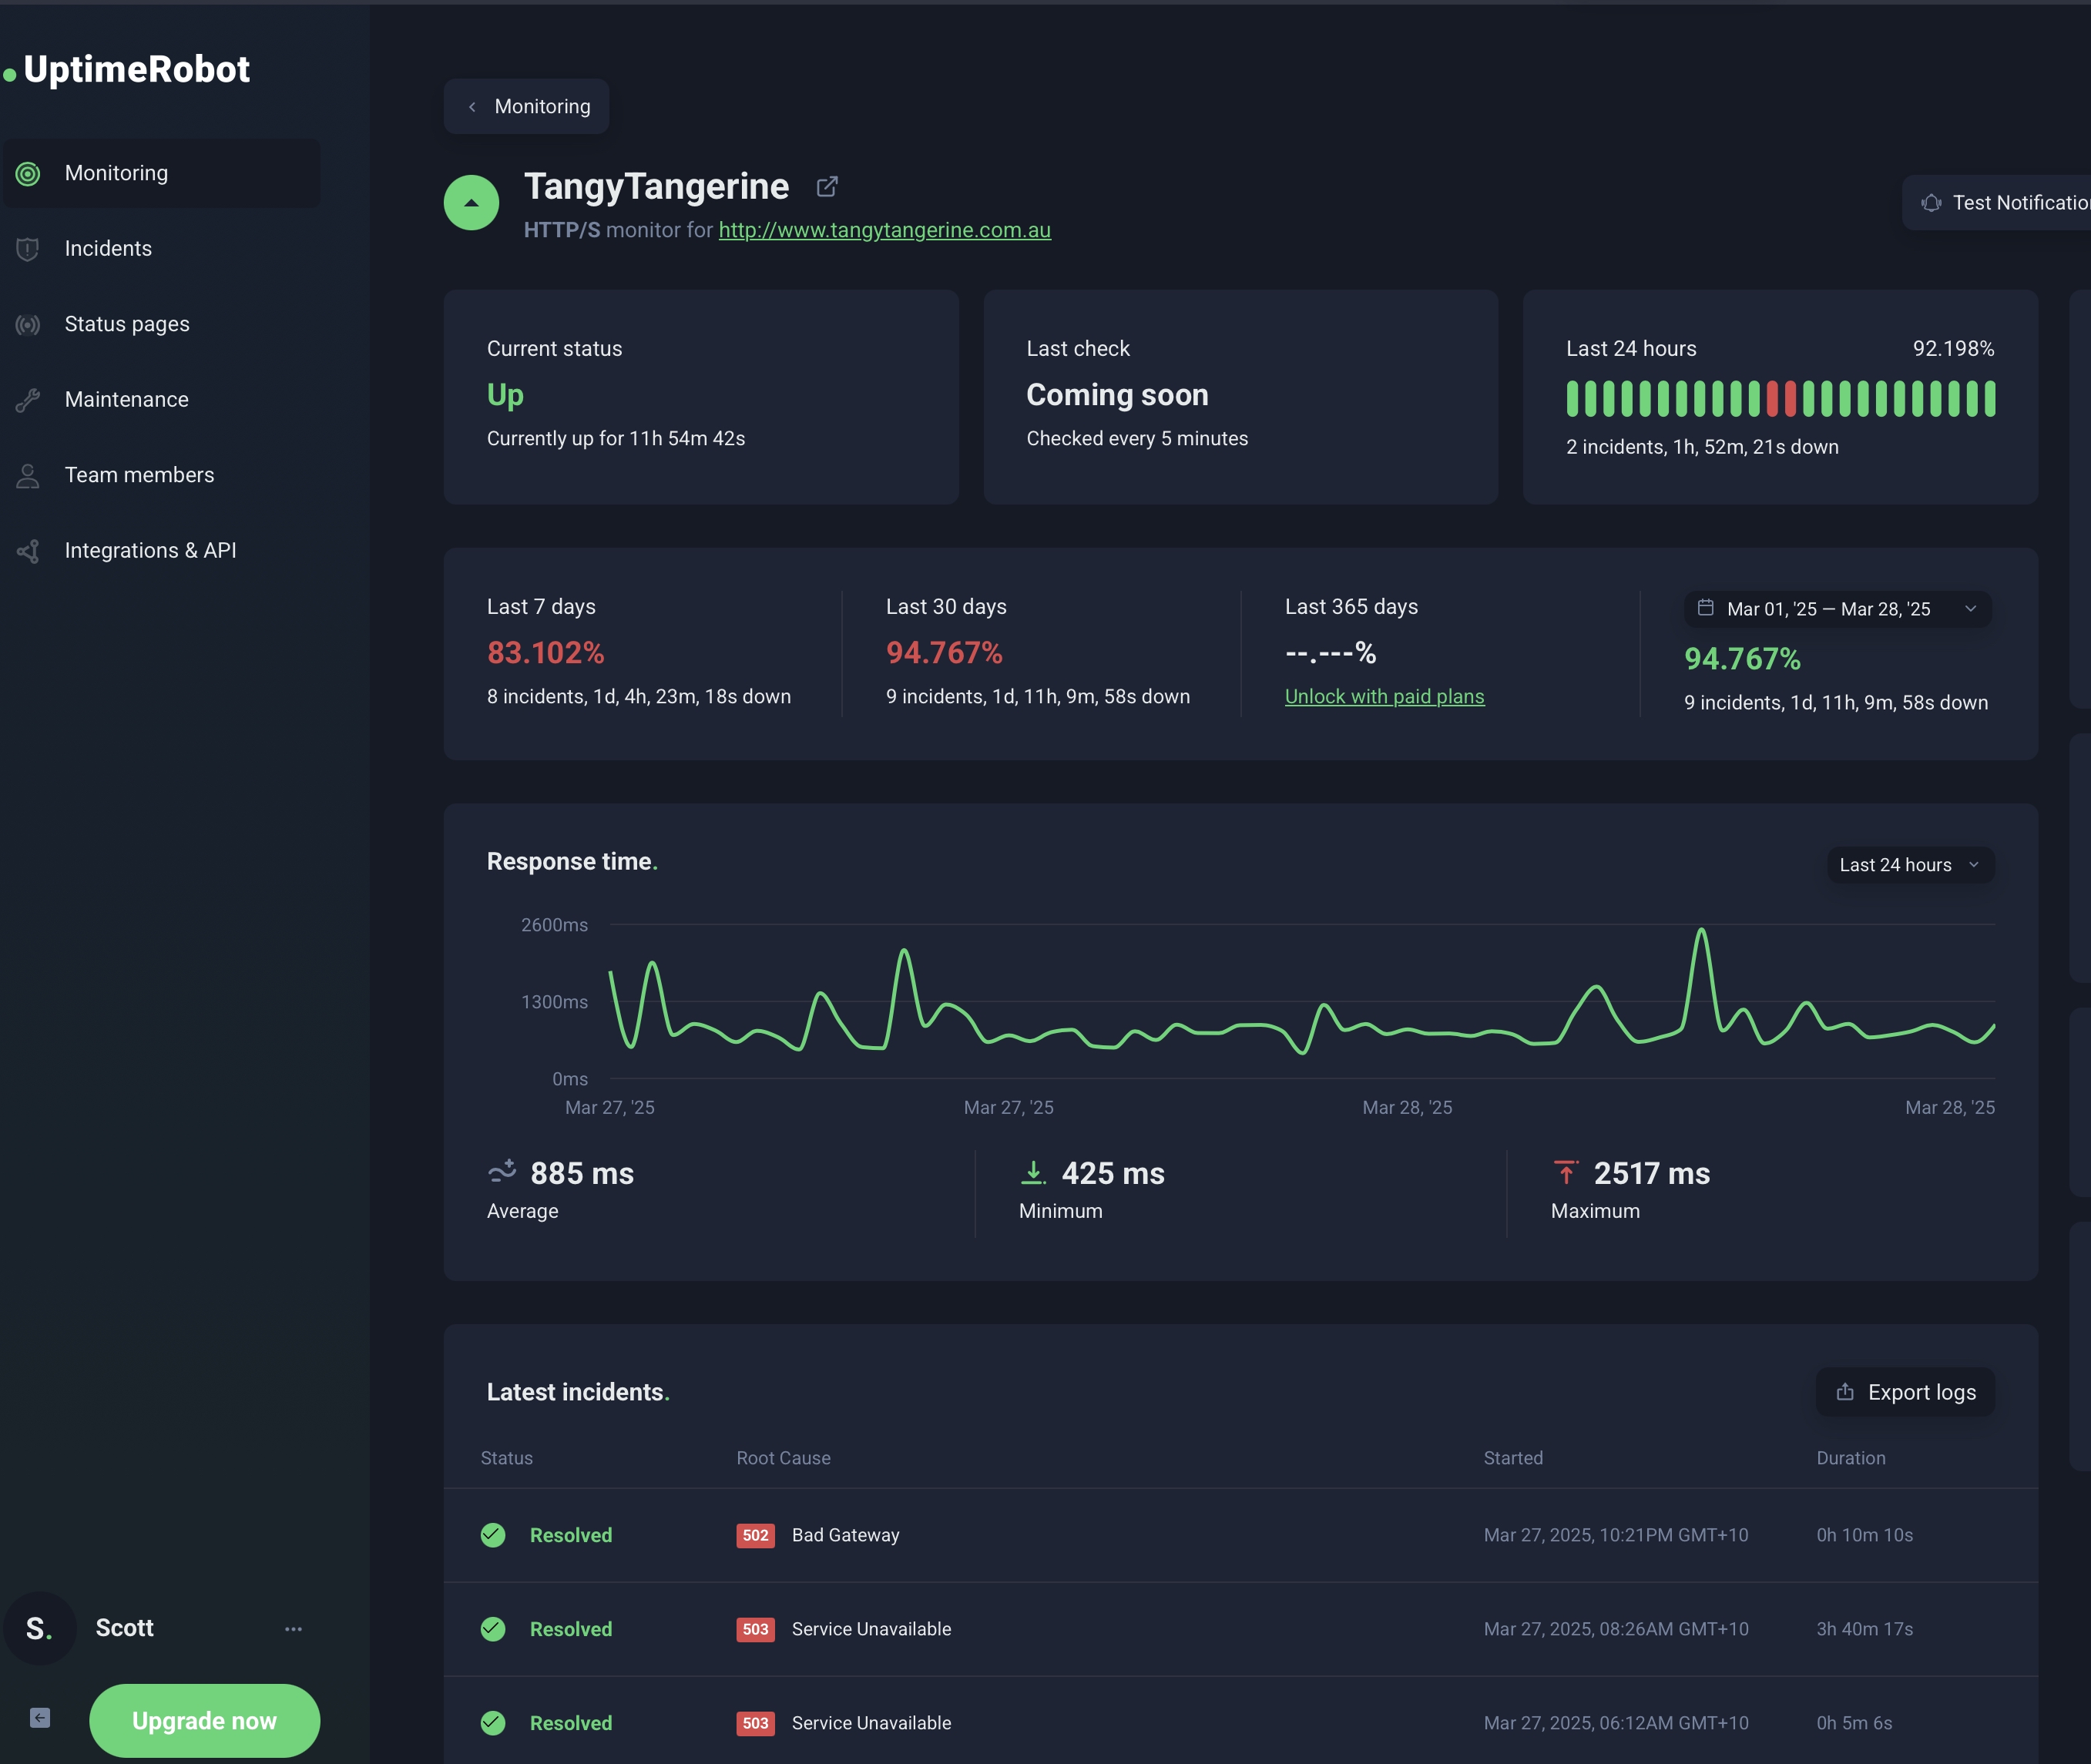Click the 92.198% Last 24 hours value
The height and width of the screenshot is (1764, 2091).
pos(1954,348)
